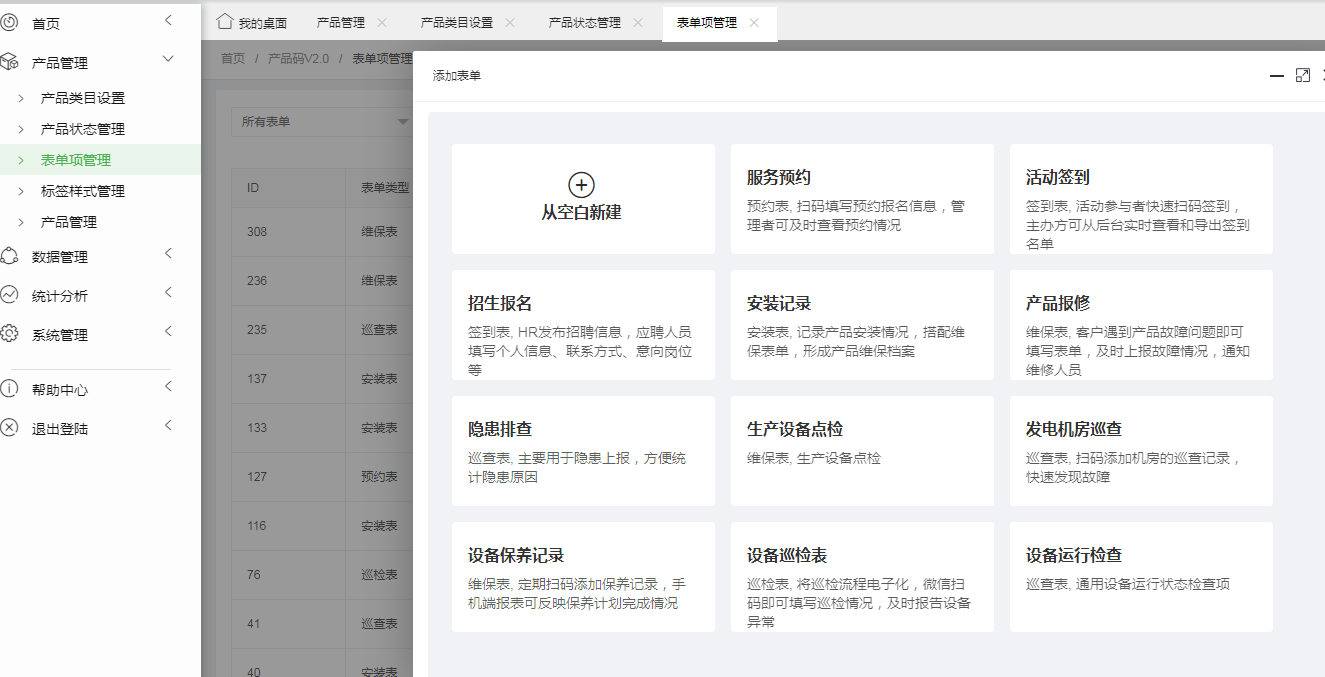Click the 首页 dashboard icon in sidebar
The width and height of the screenshot is (1325, 677).
point(9,22)
